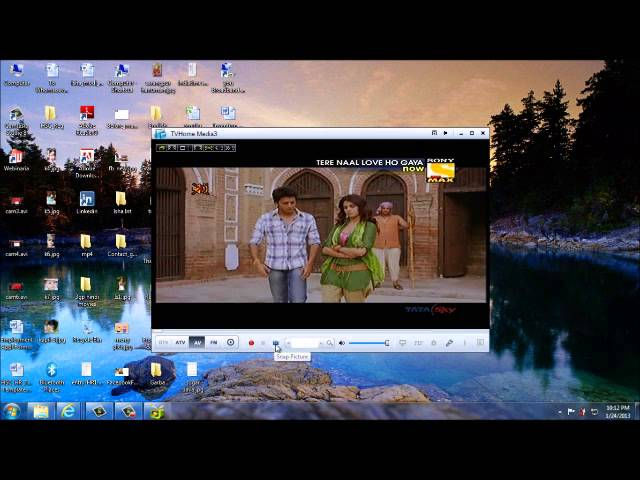Open the Webinaria desktop shortcut
Viewport: 640px width, 480px height.
pyautogui.click(x=16, y=160)
